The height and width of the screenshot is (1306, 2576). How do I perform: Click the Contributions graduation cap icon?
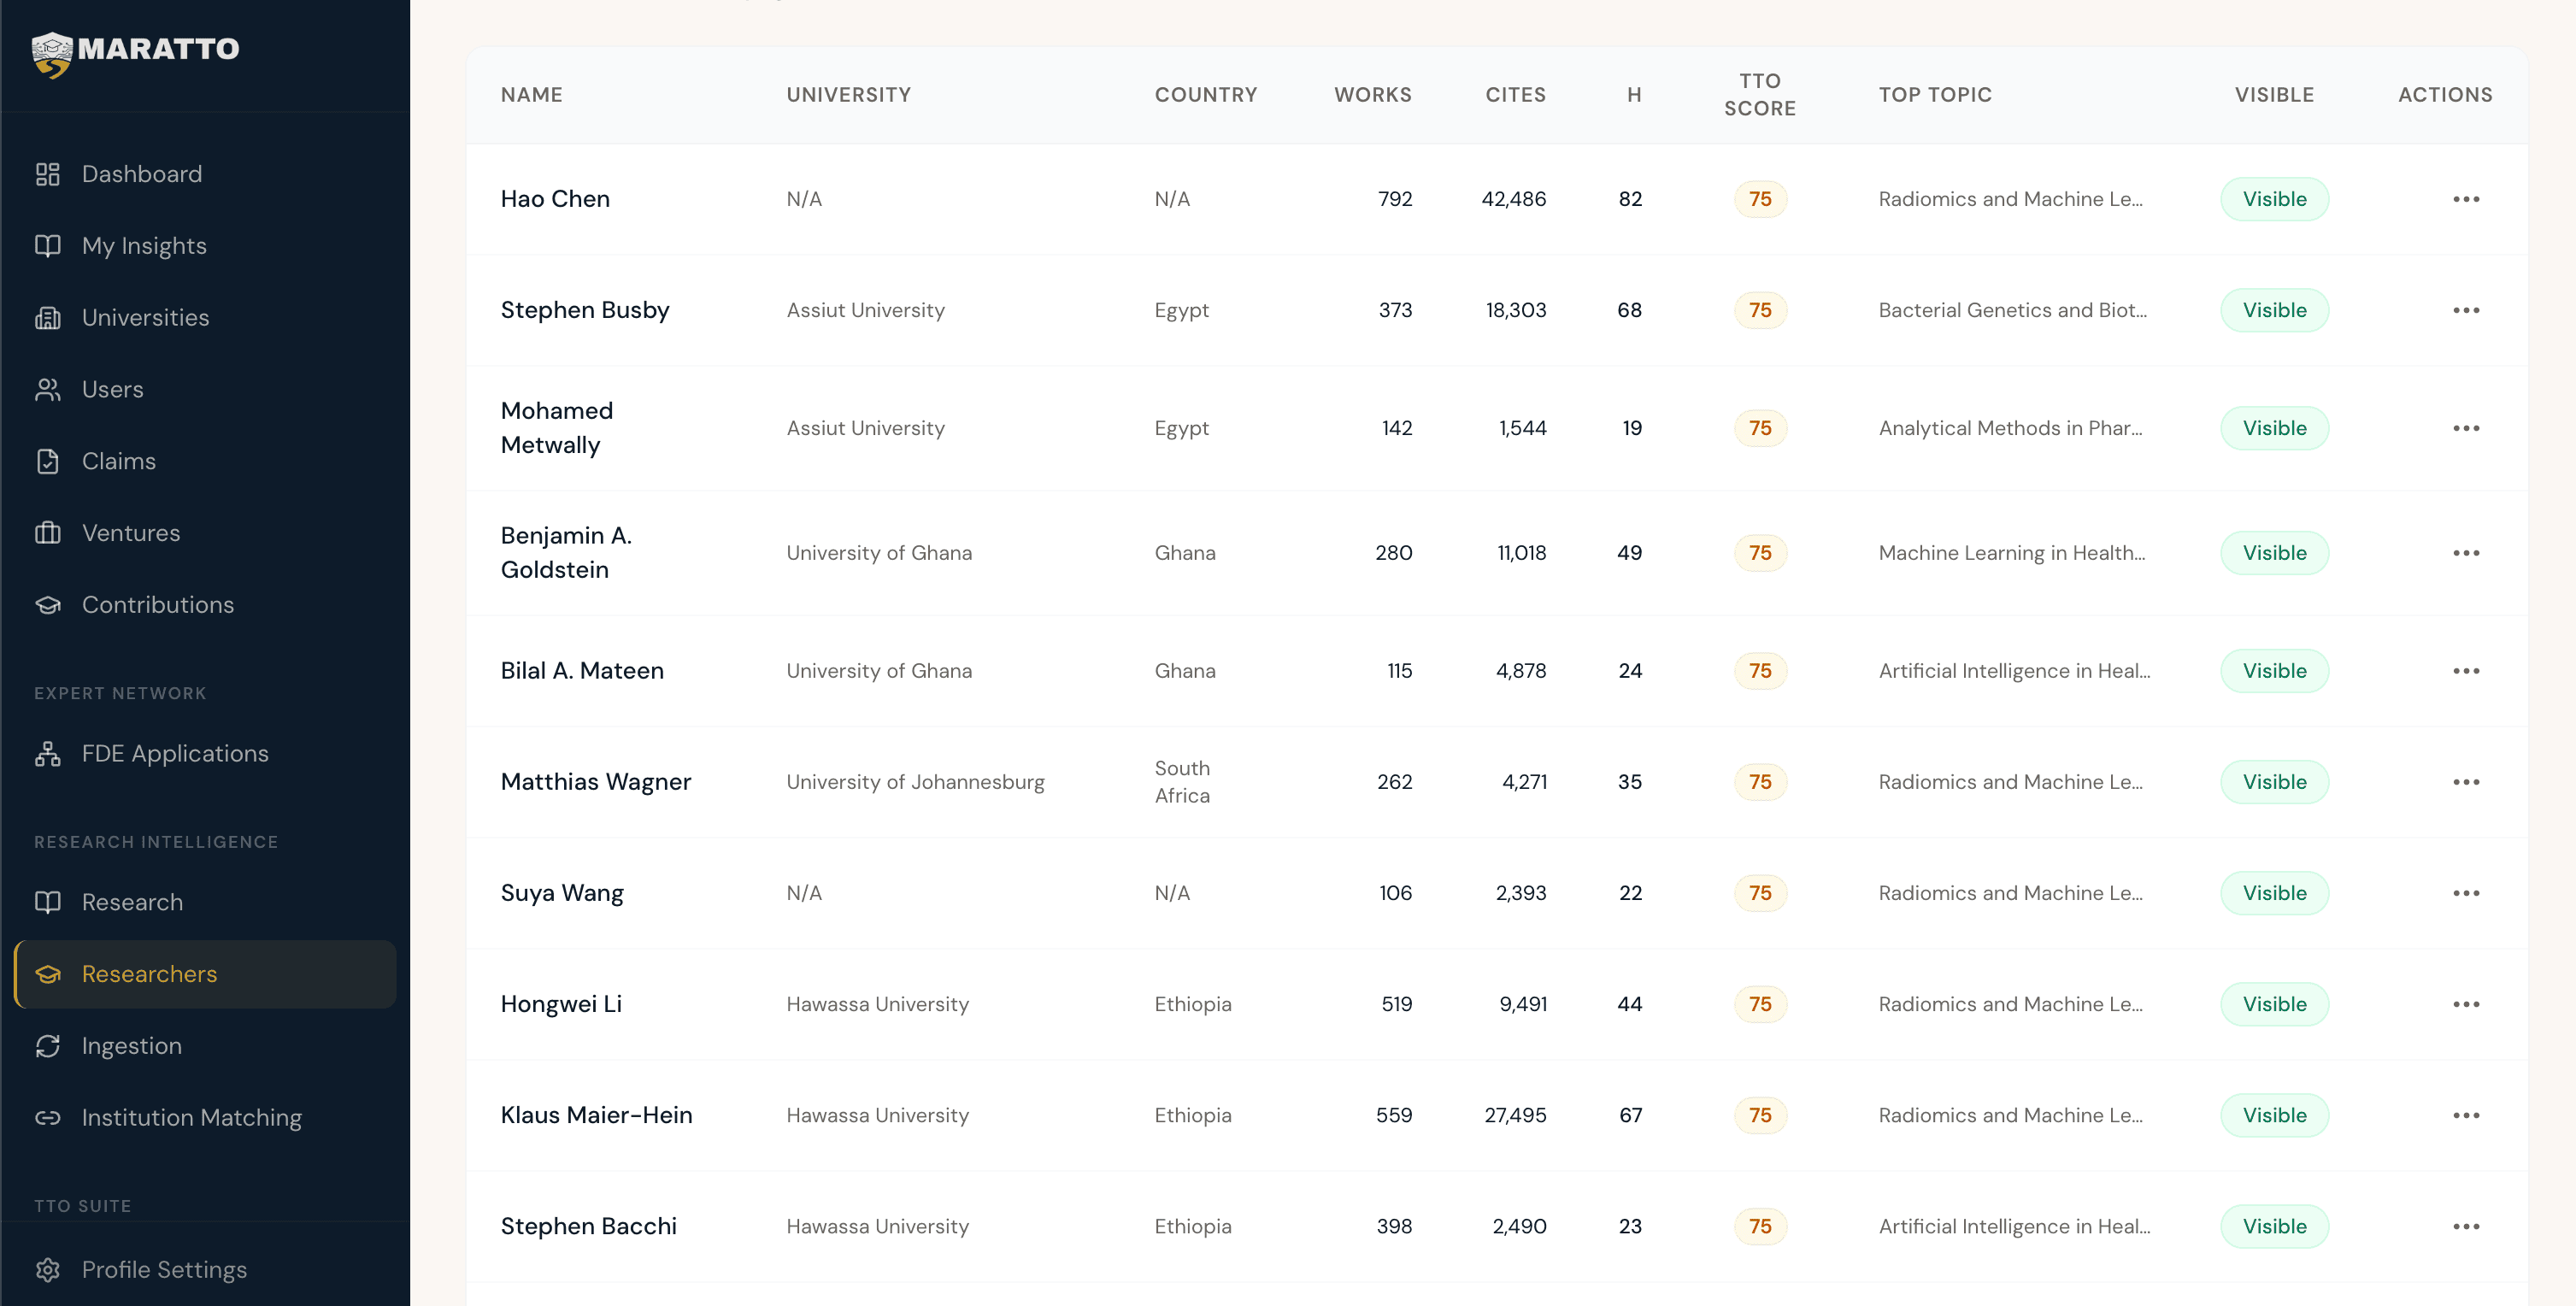pos(48,605)
